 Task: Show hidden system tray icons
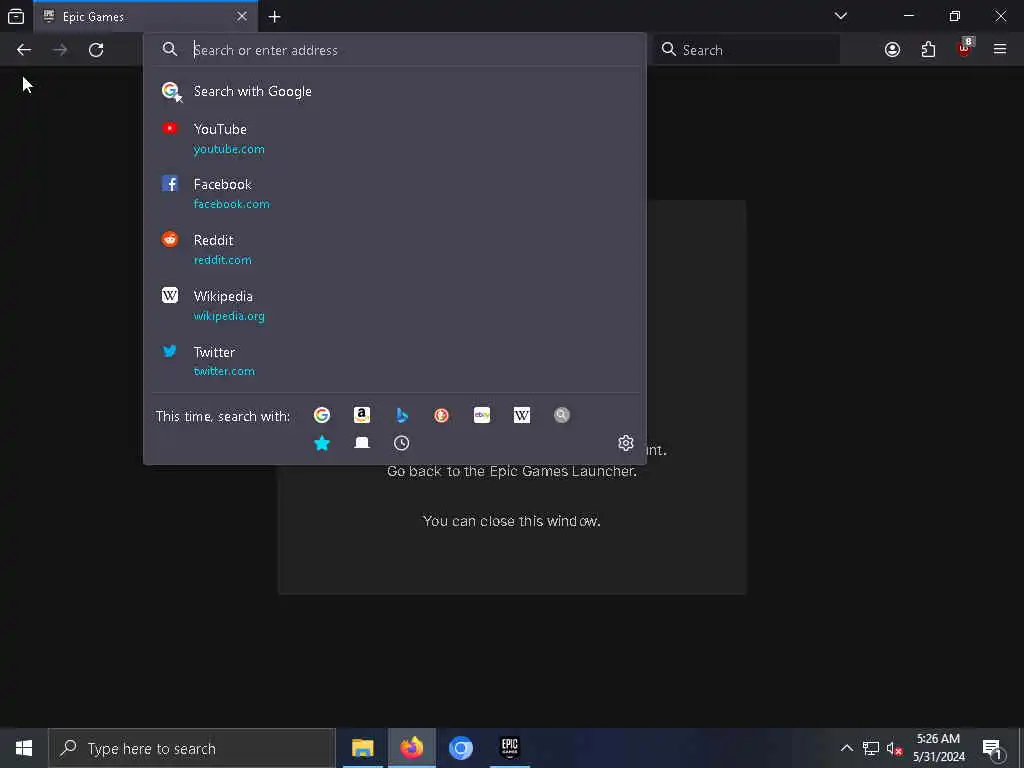tap(846, 748)
